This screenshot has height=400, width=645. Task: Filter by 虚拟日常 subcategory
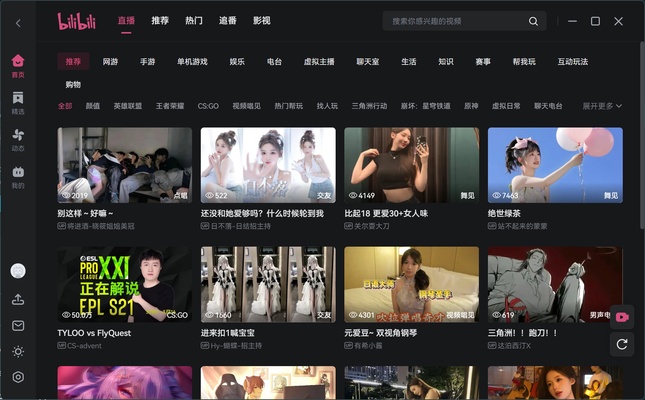pos(506,106)
